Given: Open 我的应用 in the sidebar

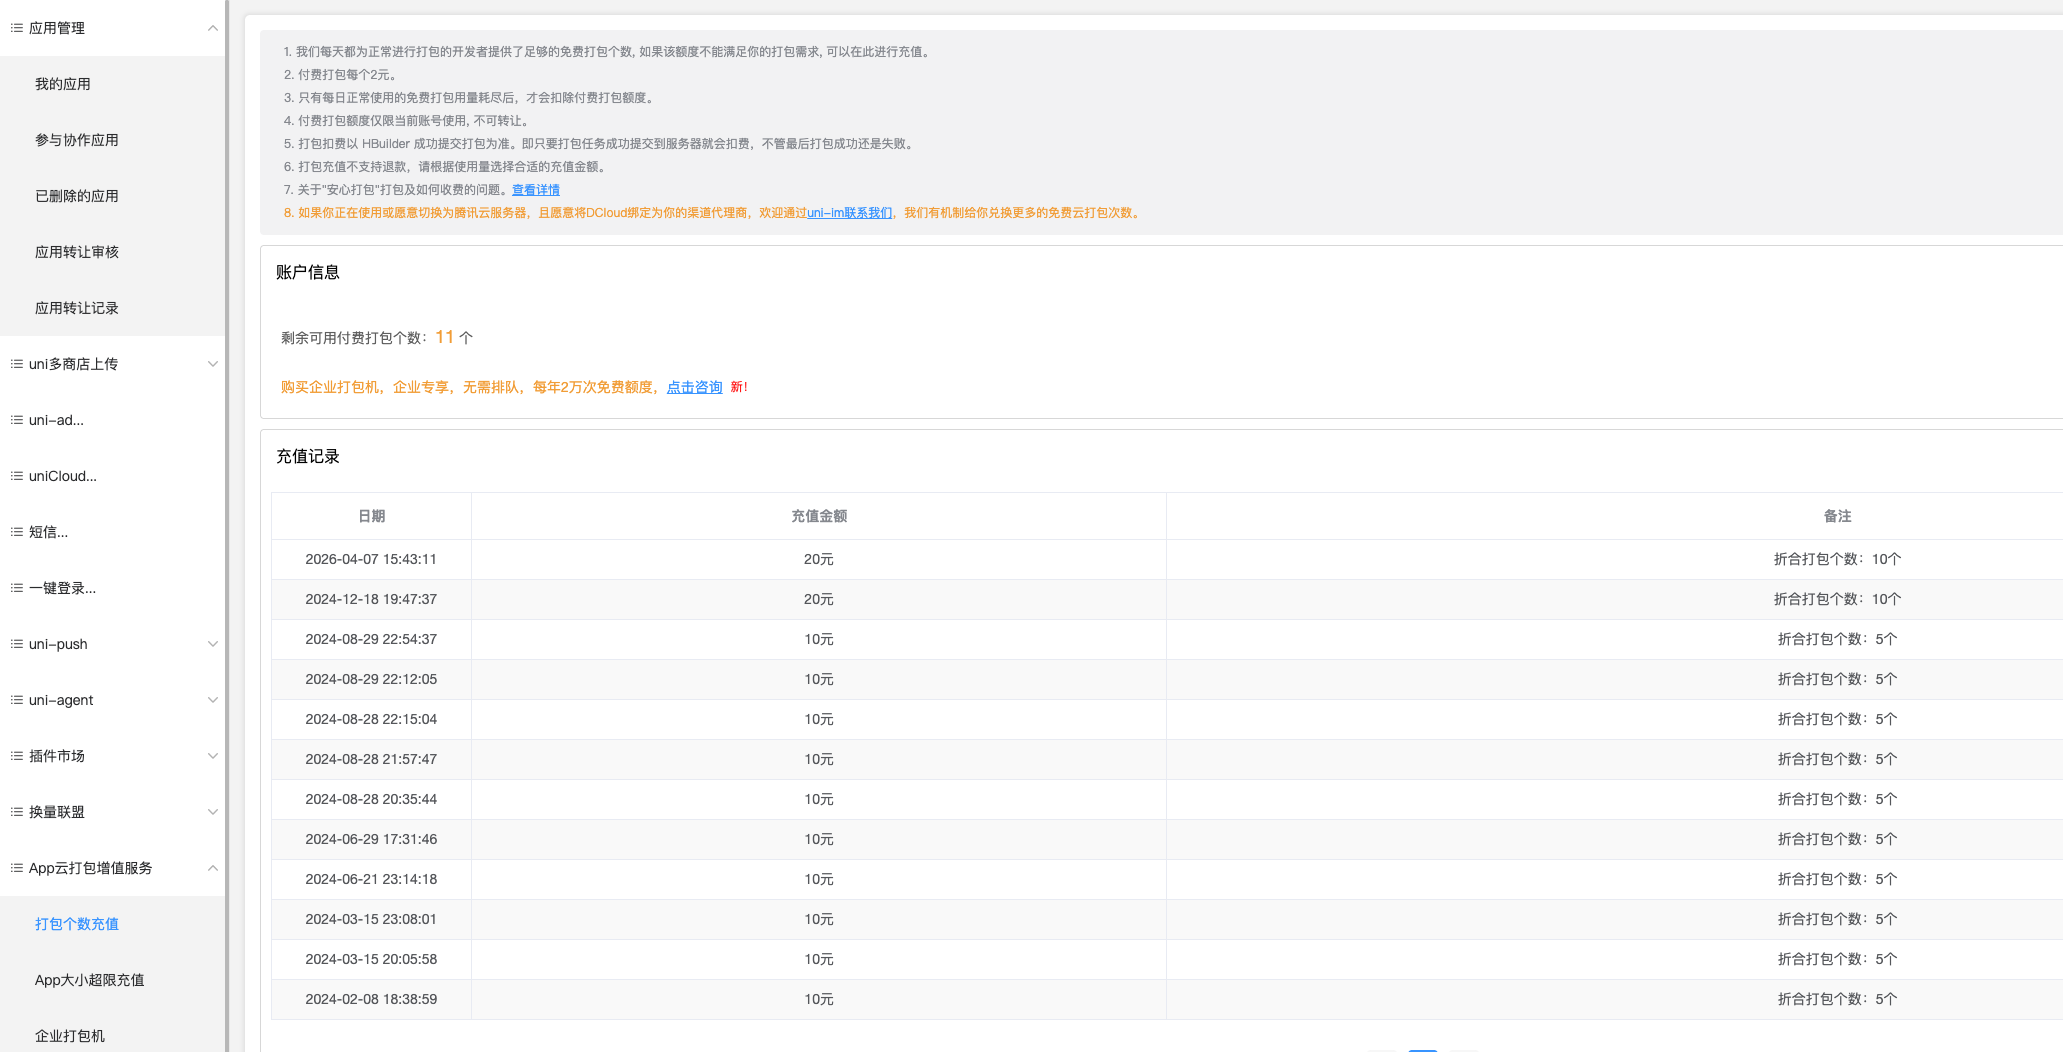Looking at the screenshot, I should click(63, 84).
